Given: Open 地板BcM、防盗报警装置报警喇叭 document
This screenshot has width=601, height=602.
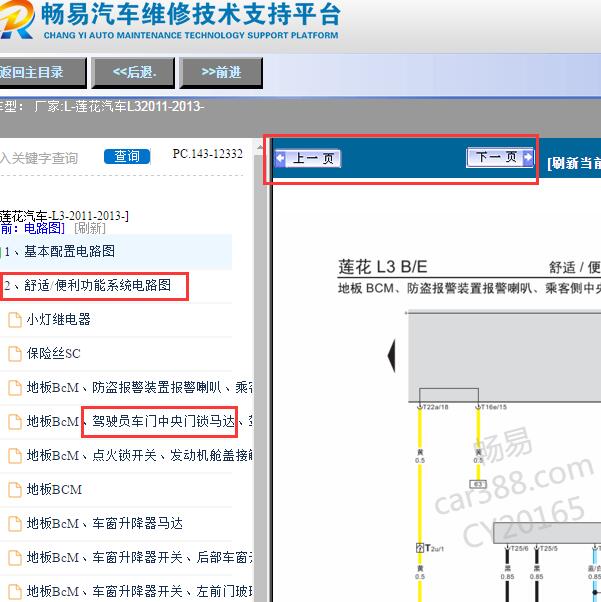Looking at the screenshot, I should click(x=140, y=387).
